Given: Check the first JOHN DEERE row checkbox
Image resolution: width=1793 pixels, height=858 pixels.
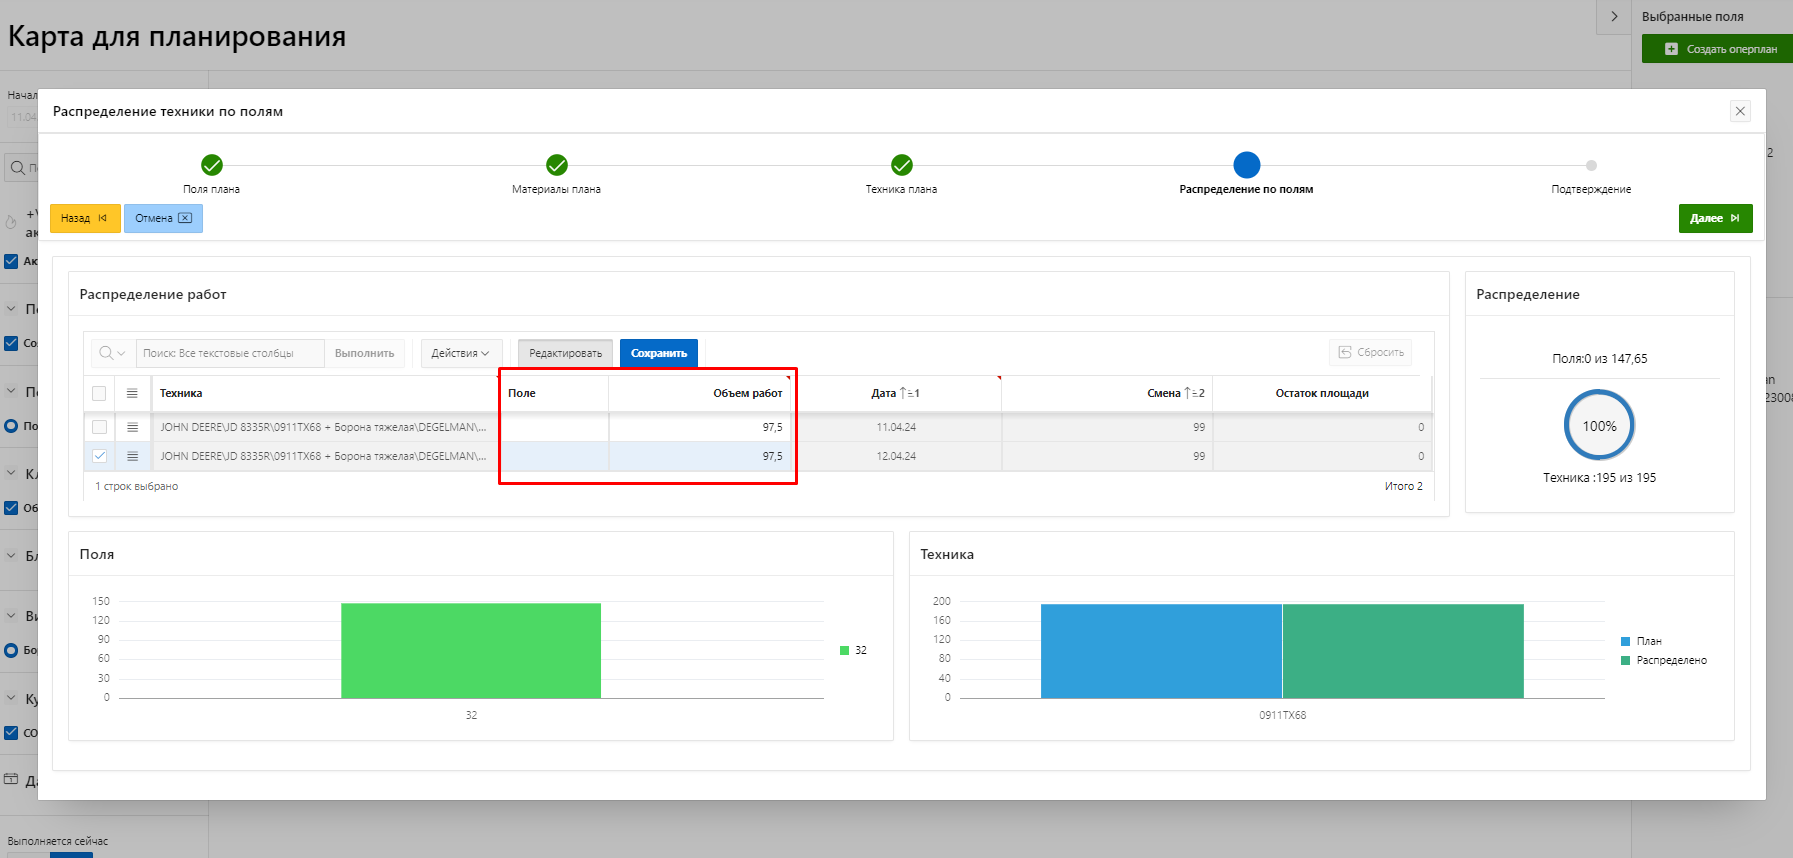Looking at the screenshot, I should pyautogui.click(x=99, y=427).
